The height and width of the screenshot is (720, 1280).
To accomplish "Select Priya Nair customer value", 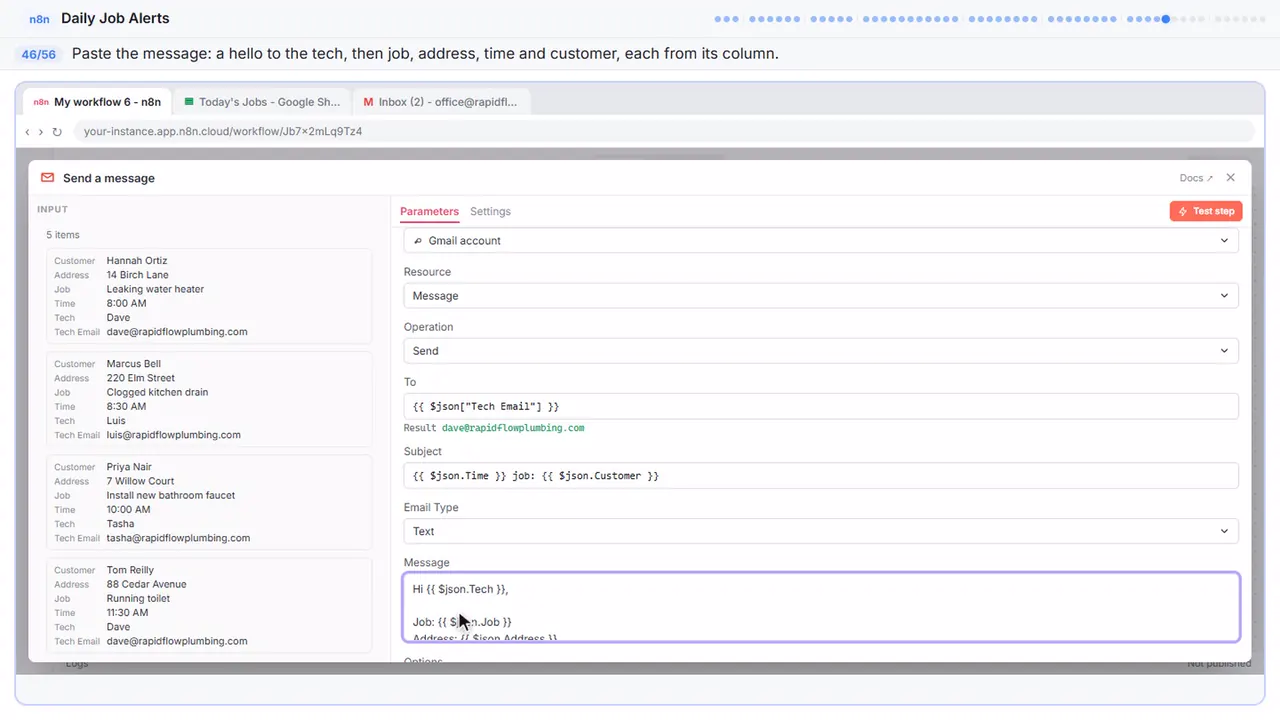I will 130,467.
